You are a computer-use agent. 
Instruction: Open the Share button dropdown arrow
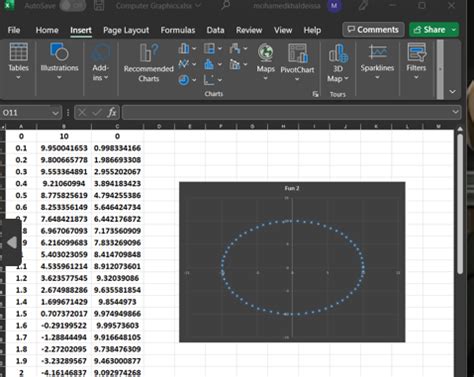click(x=454, y=30)
